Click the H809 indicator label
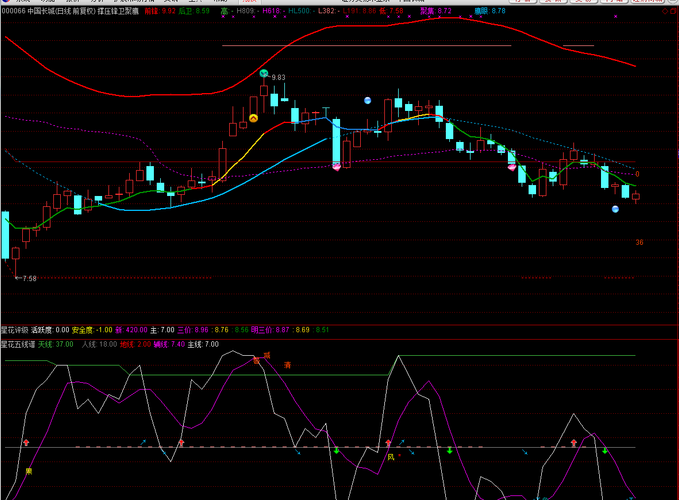679x500 pixels. tap(246, 11)
